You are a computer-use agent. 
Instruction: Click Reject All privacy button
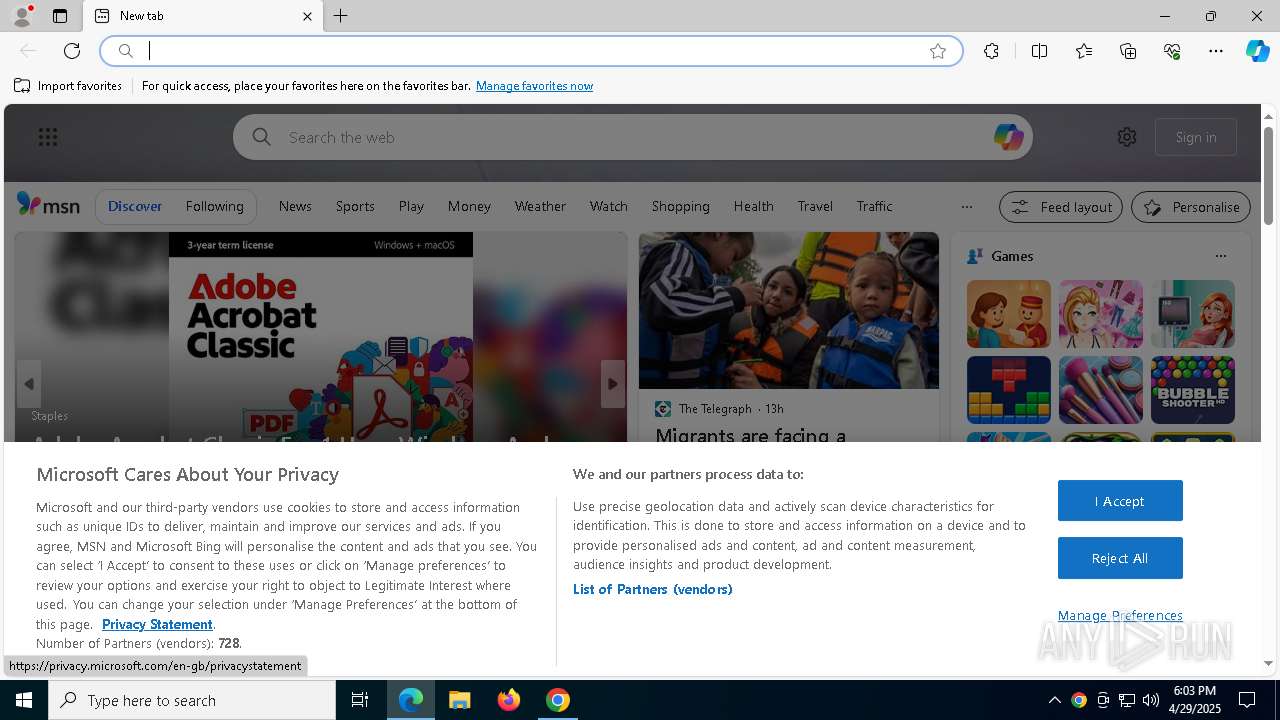click(1120, 558)
